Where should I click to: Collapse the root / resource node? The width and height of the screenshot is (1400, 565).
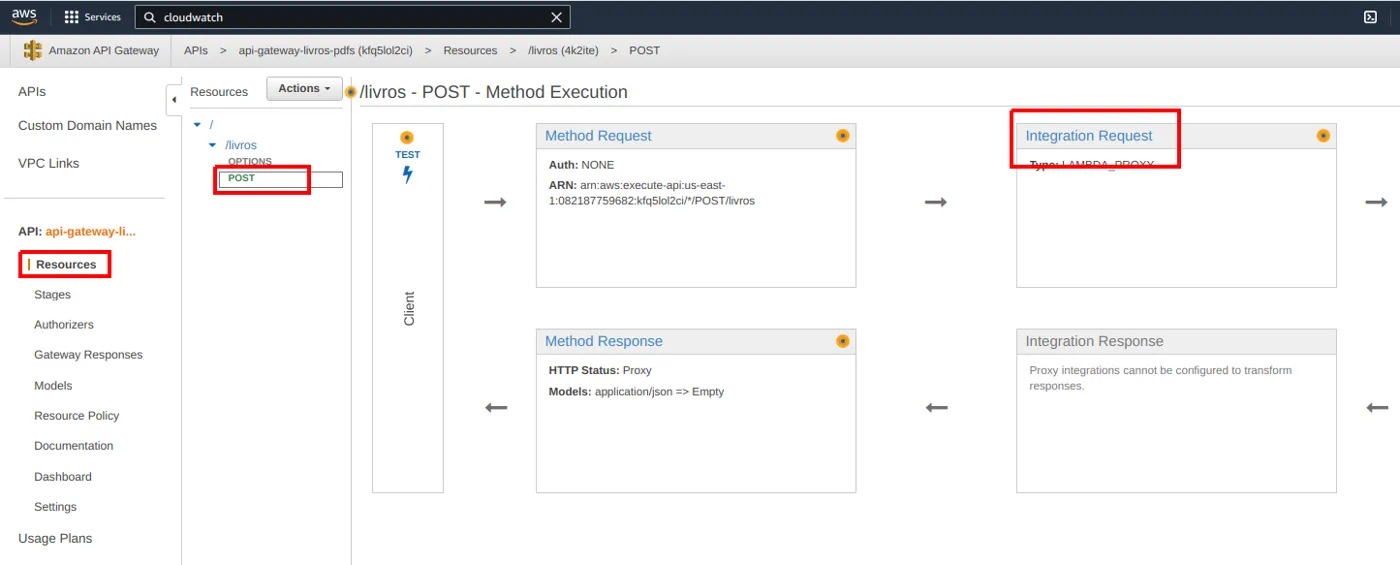click(197, 124)
